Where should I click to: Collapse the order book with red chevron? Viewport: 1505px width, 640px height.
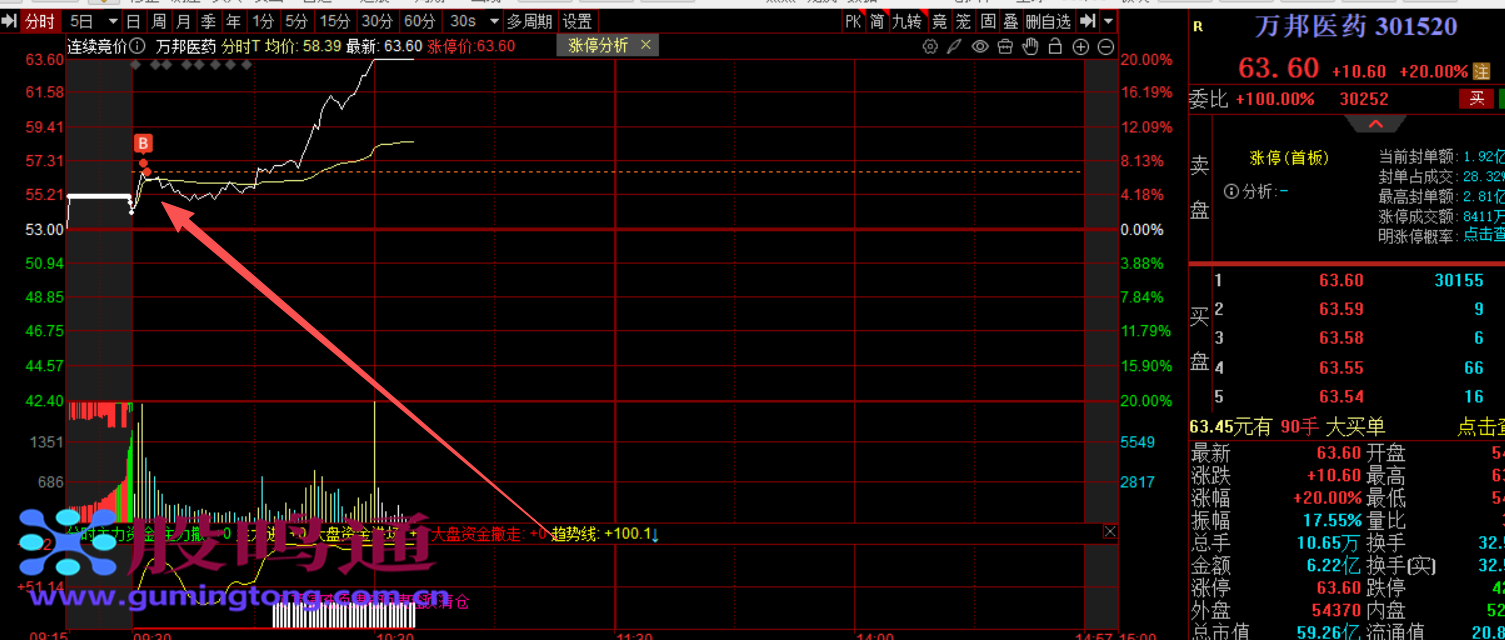coord(1376,124)
